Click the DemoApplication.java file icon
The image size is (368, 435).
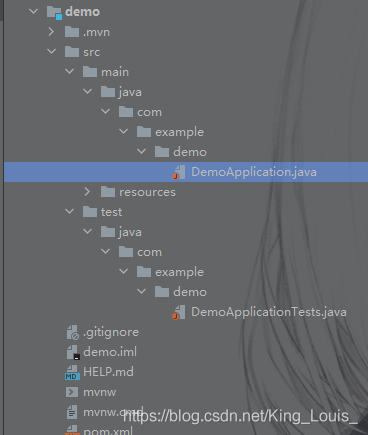click(179, 172)
